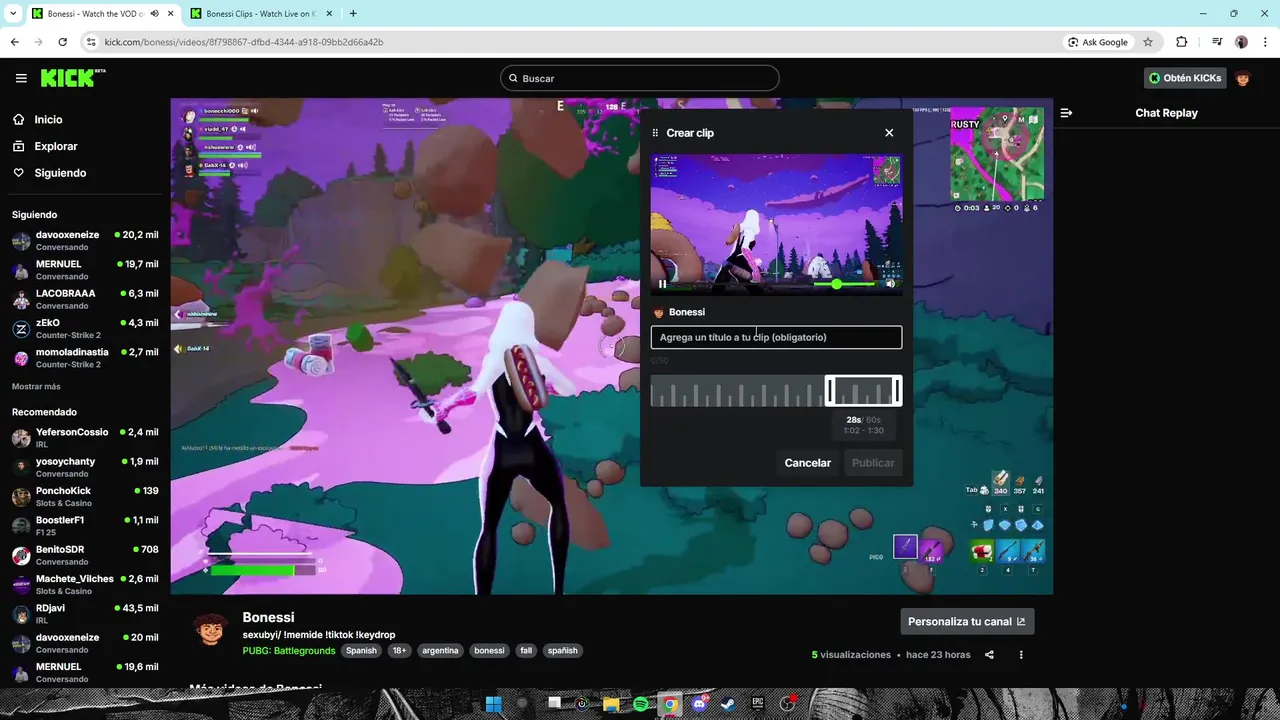Click the clip timeline waveform track
This screenshot has width=1280, height=720.
tap(776, 391)
